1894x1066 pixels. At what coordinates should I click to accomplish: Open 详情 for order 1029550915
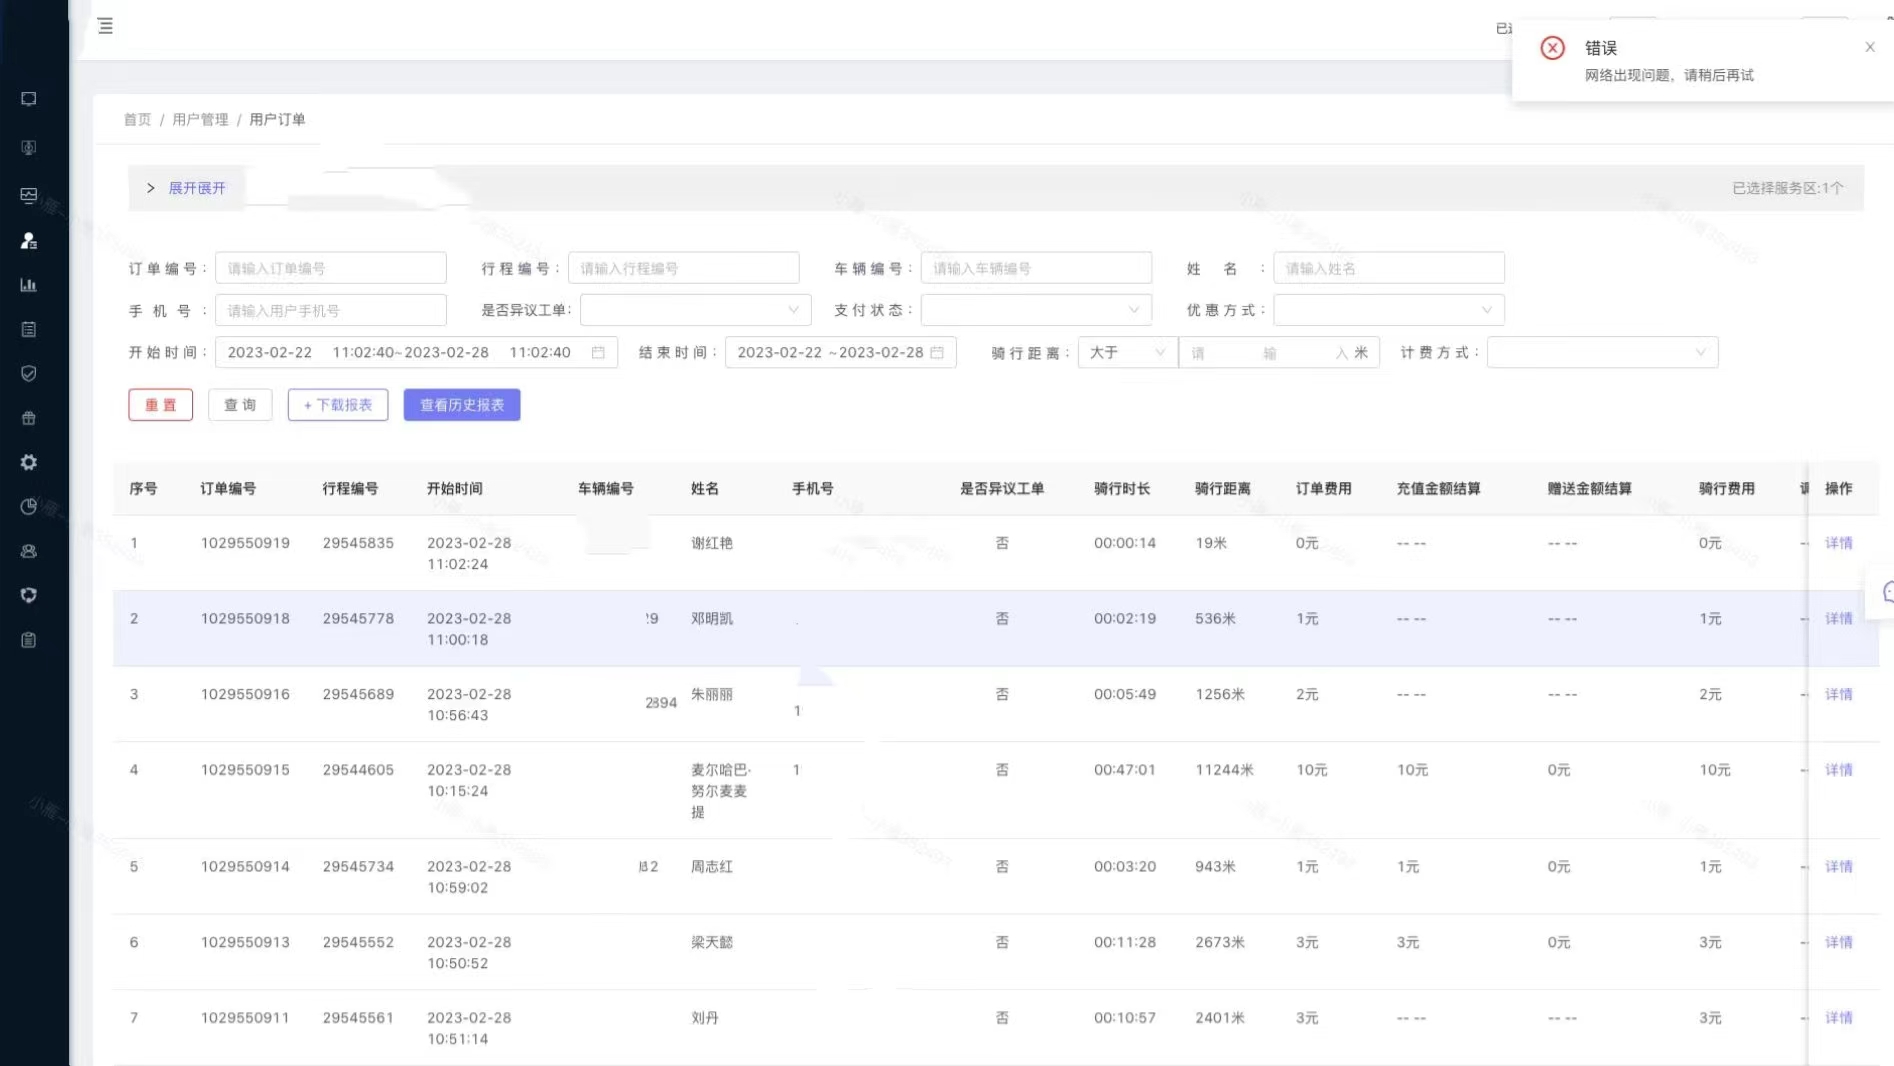(x=1838, y=770)
